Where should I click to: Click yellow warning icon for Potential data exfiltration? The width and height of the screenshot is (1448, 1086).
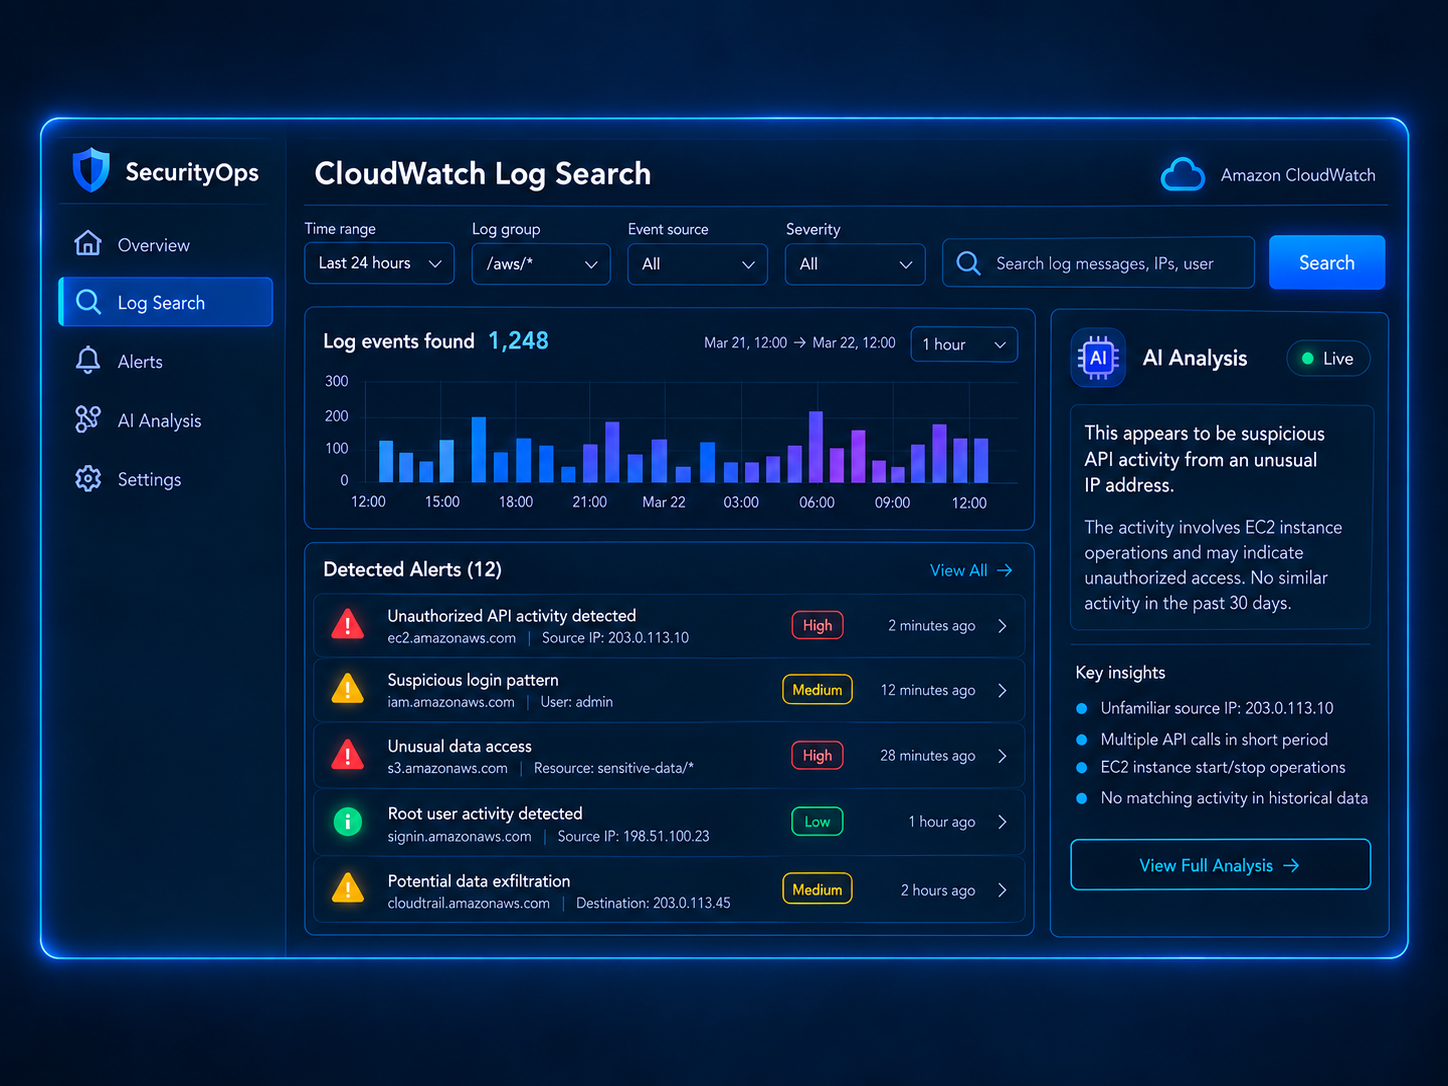(x=347, y=888)
